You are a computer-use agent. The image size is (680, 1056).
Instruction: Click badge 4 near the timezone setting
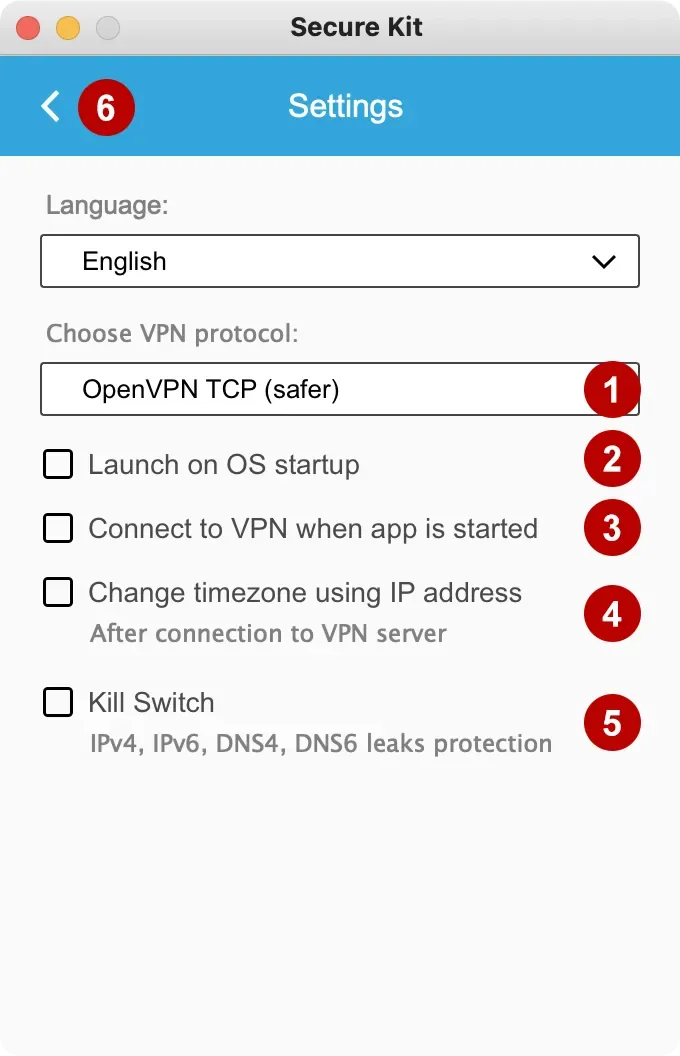pos(612,613)
